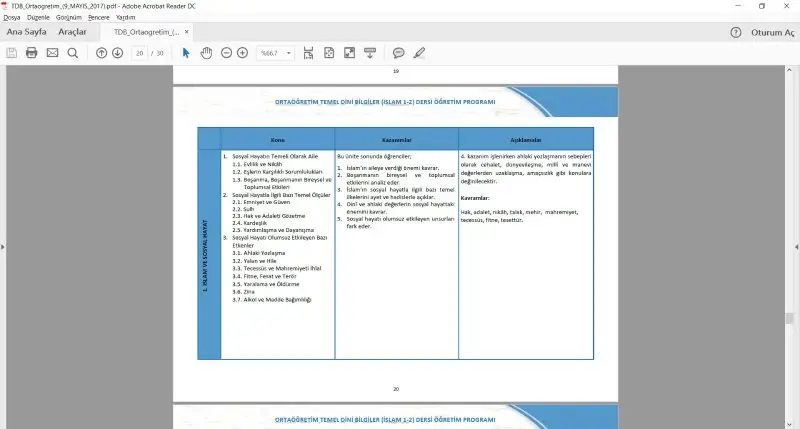
Task: Open the Yardım menu
Action: coord(126,17)
